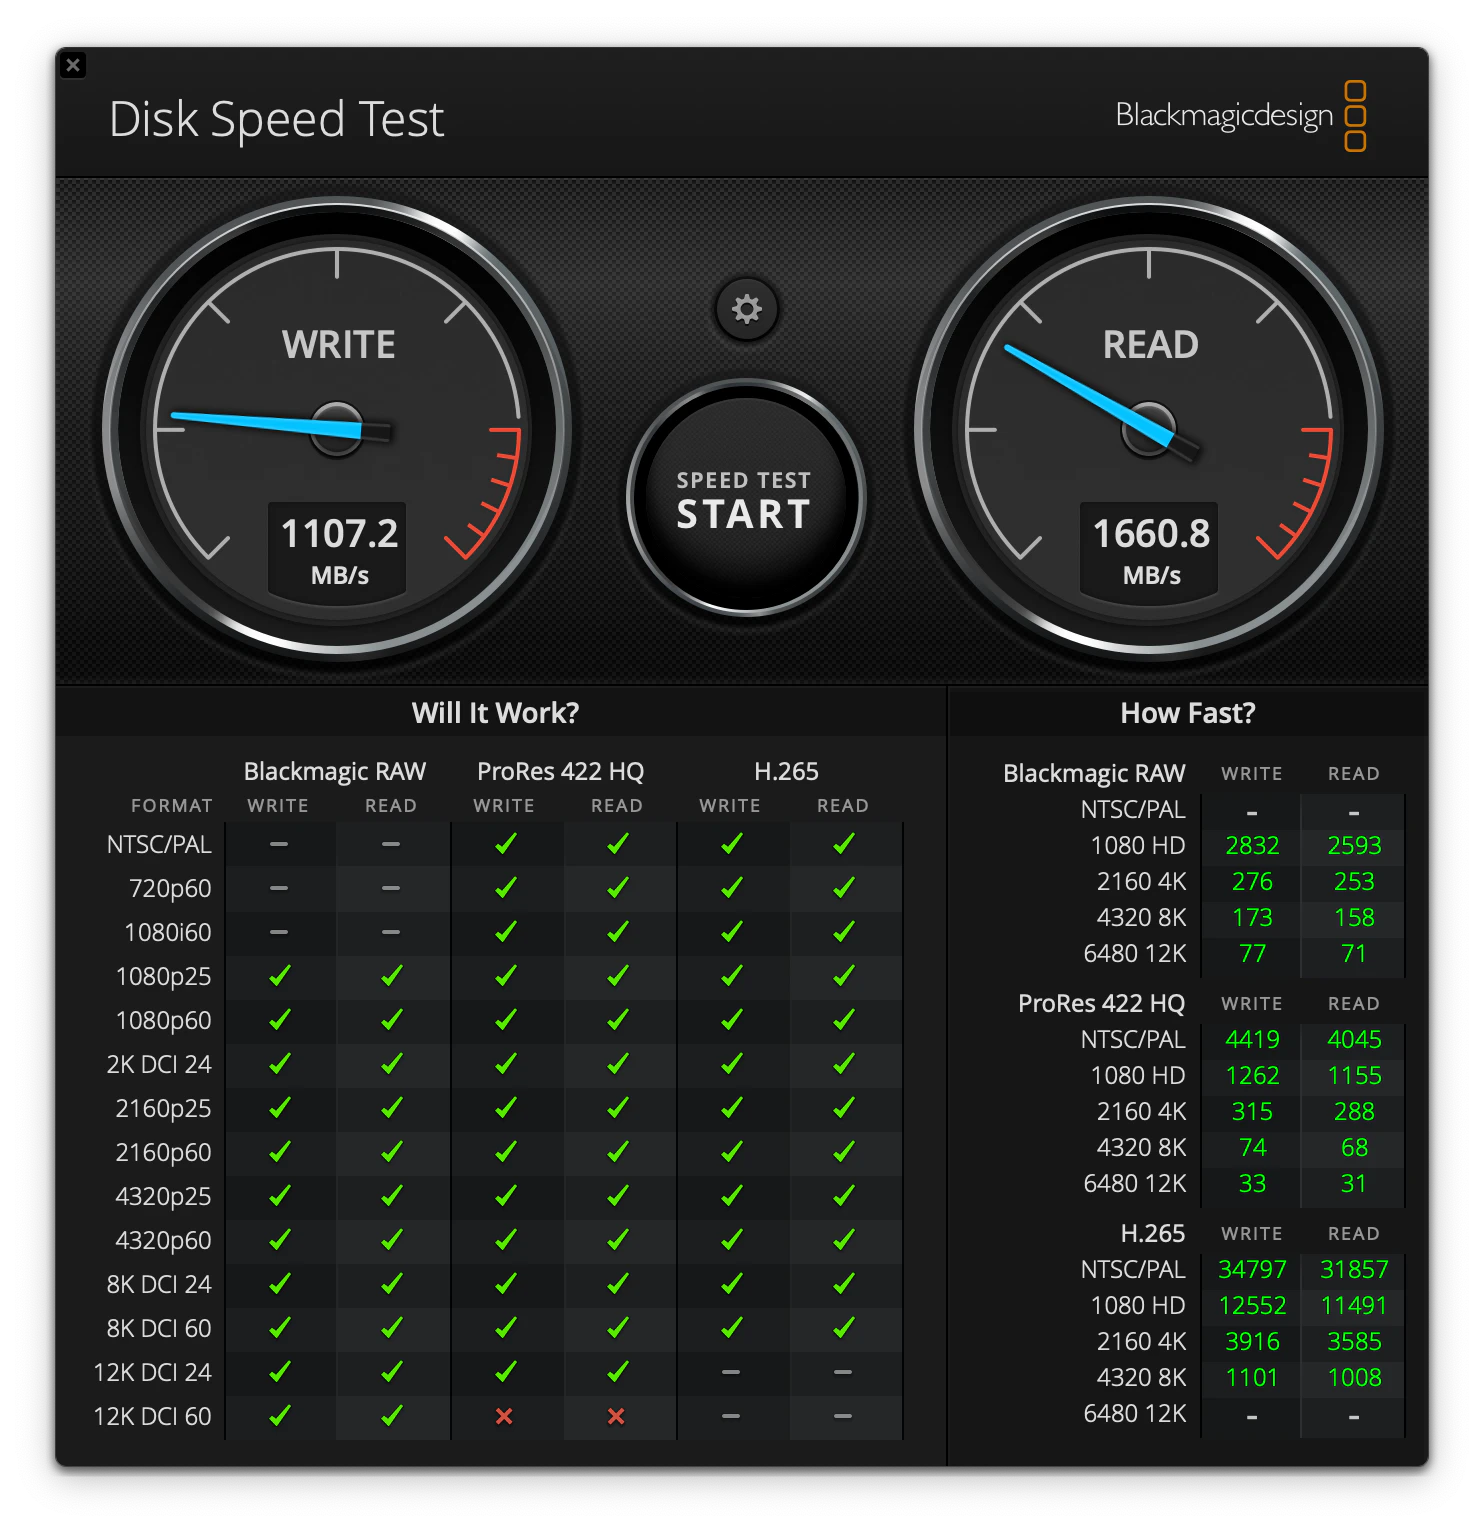Screen dimensions: 1484x1530
Task: Click the Blackmagicdesign logo
Action: 1241,116
